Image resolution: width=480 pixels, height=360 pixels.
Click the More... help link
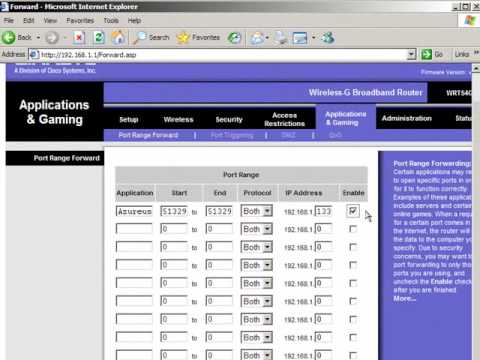[404, 299]
